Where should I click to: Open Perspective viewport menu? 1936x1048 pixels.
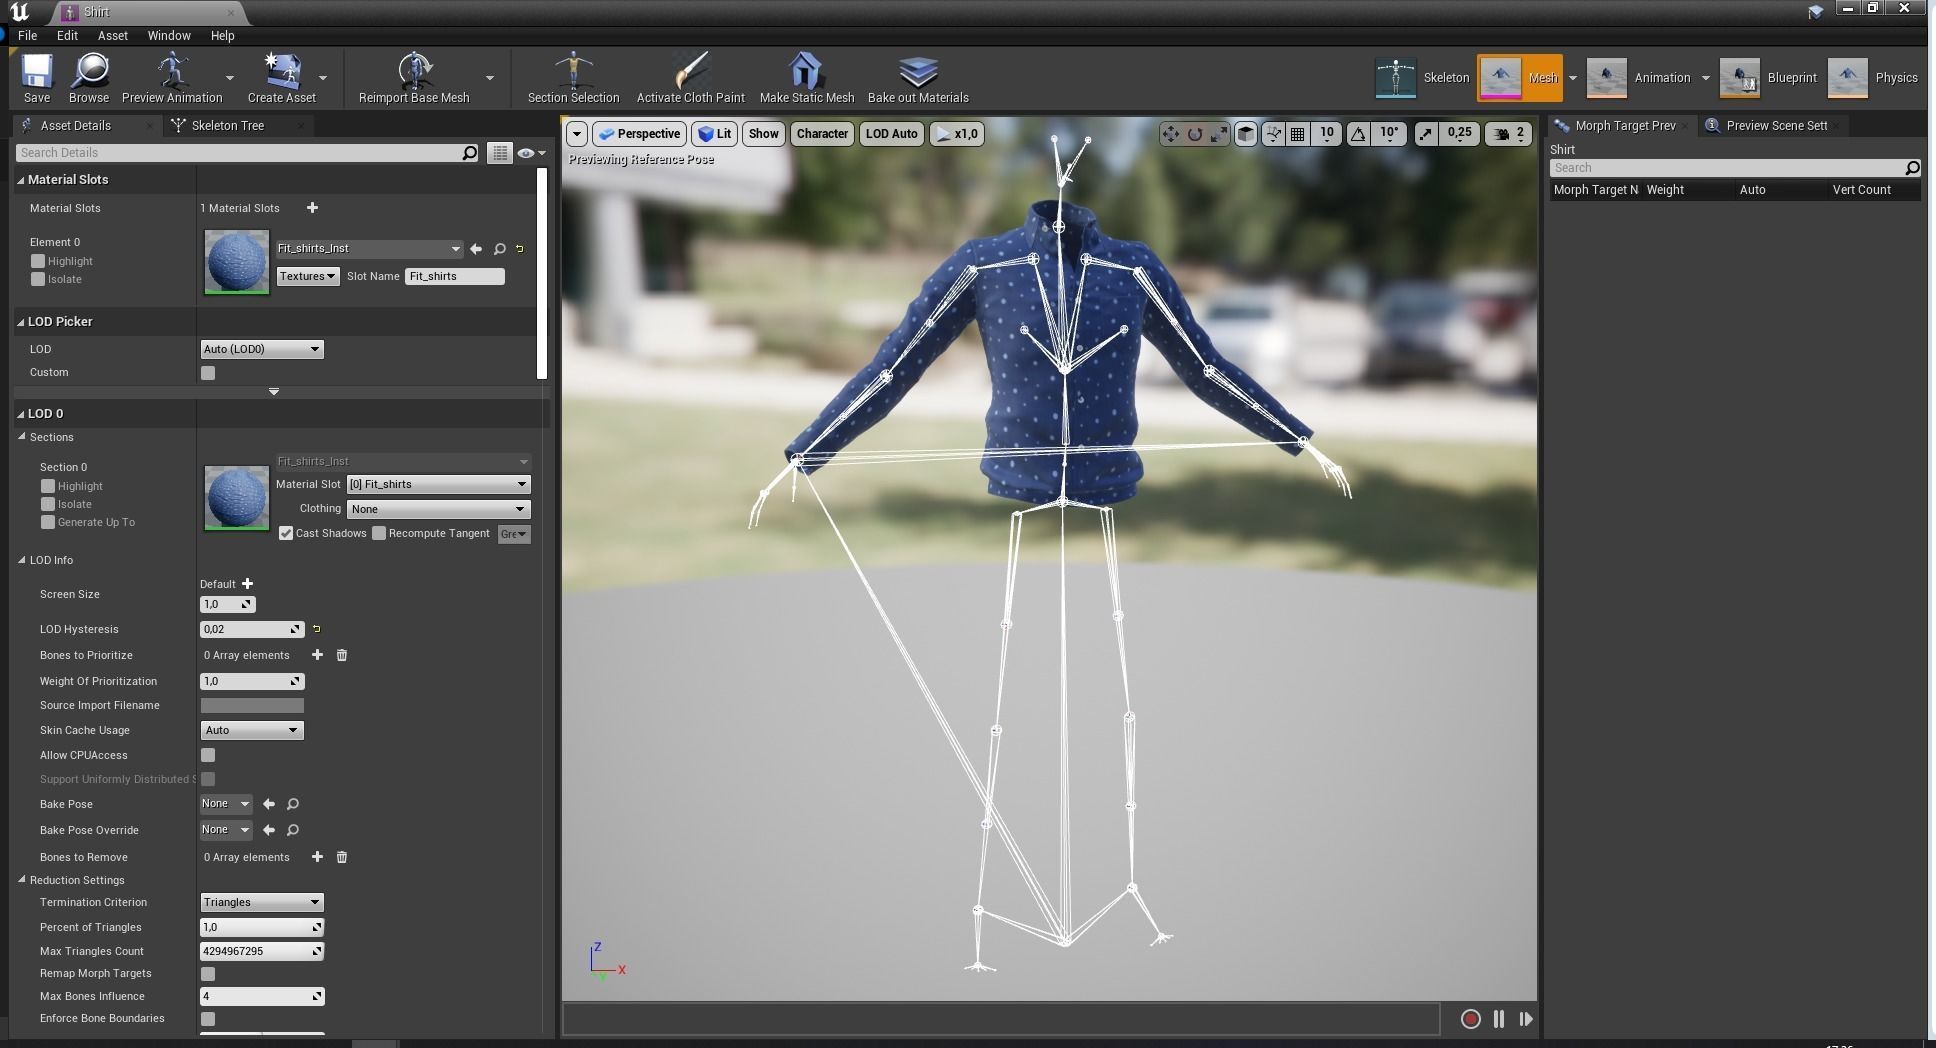click(639, 134)
